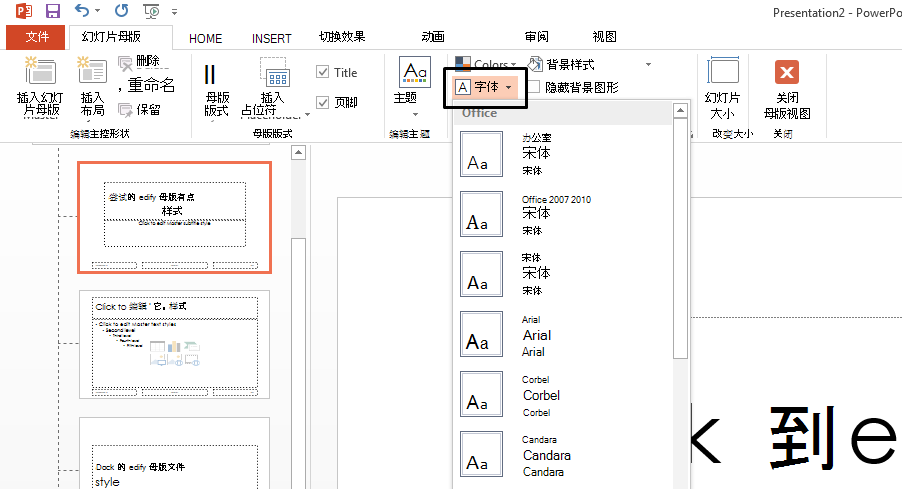Switch to the 幻灯片母版 tab
This screenshot has width=902, height=489.
(112, 37)
